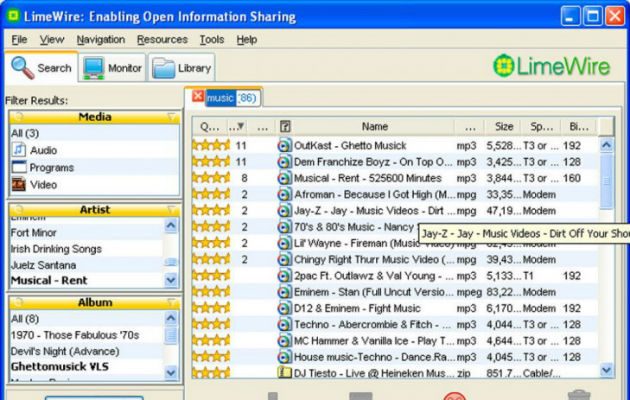Open the Navigation menu

click(x=100, y=39)
